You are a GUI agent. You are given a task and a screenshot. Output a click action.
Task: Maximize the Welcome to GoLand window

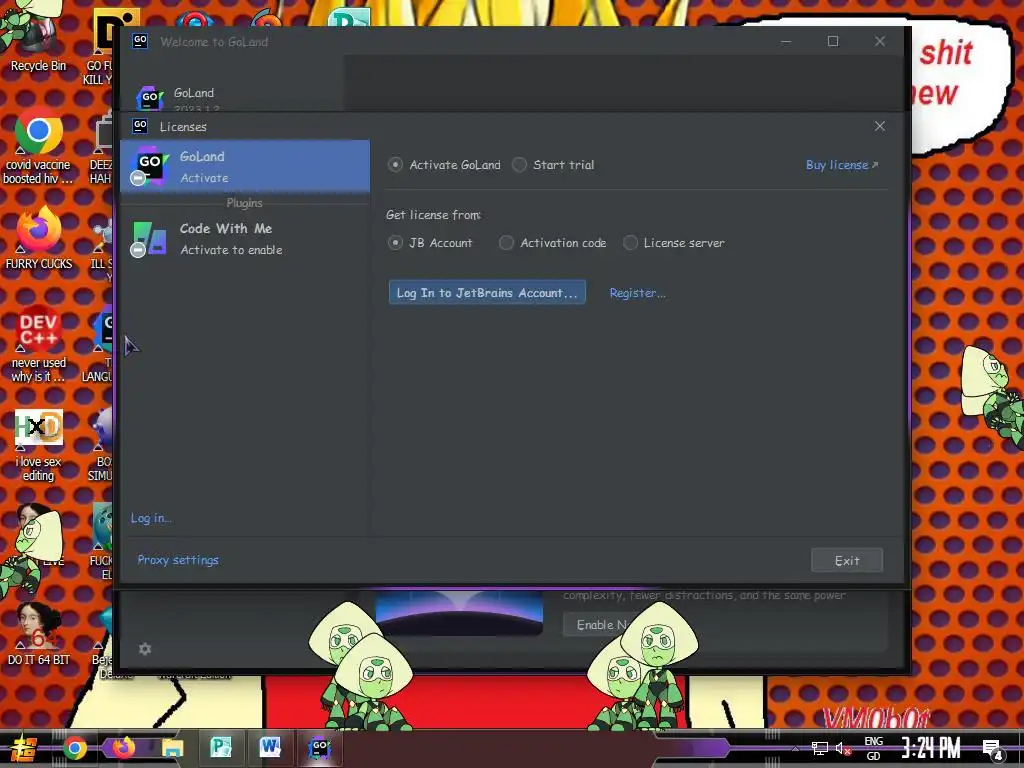click(833, 41)
